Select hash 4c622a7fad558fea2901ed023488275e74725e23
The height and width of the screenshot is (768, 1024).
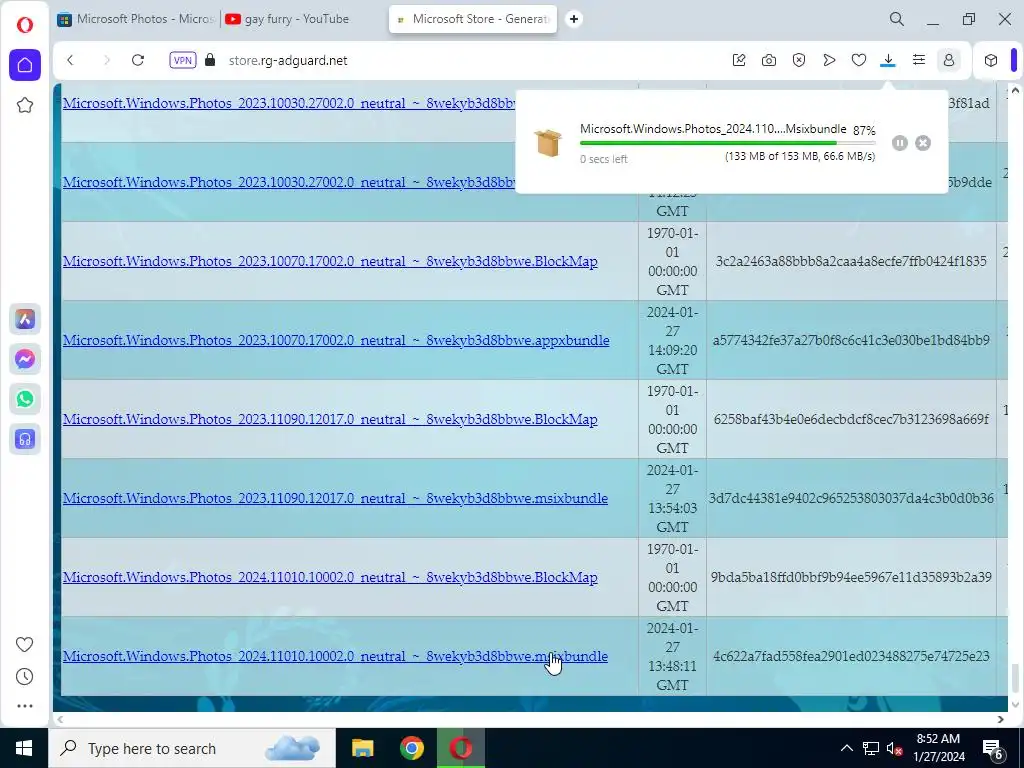point(851,656)
